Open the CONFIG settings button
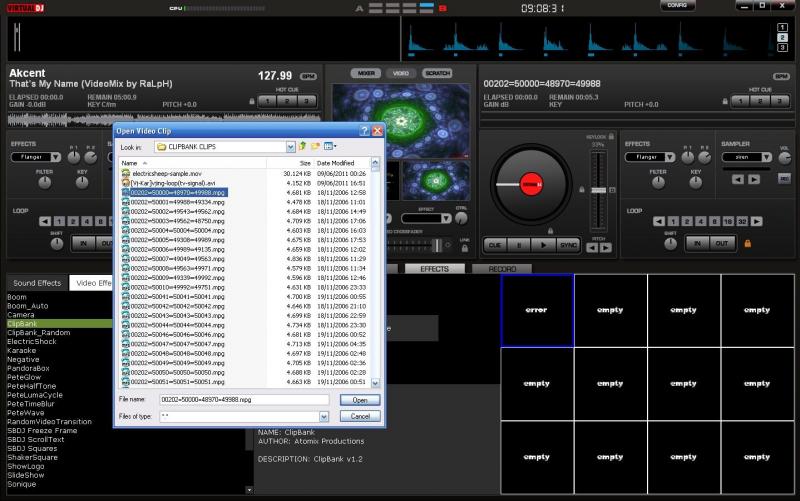Image resolution: width=800 pixels, height=501 pixels. point(677,5)
